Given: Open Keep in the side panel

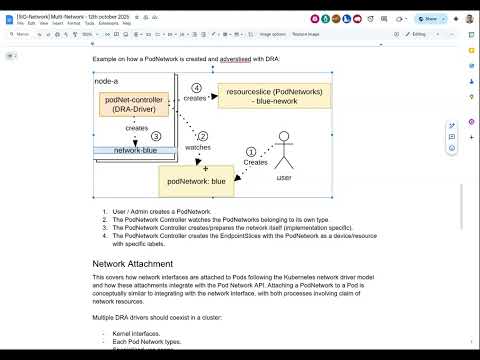Looking at the screenshot, I should [471, 50].
